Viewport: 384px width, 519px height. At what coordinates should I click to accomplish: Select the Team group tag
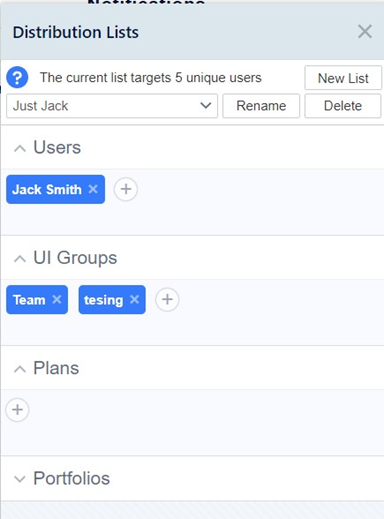29,300
